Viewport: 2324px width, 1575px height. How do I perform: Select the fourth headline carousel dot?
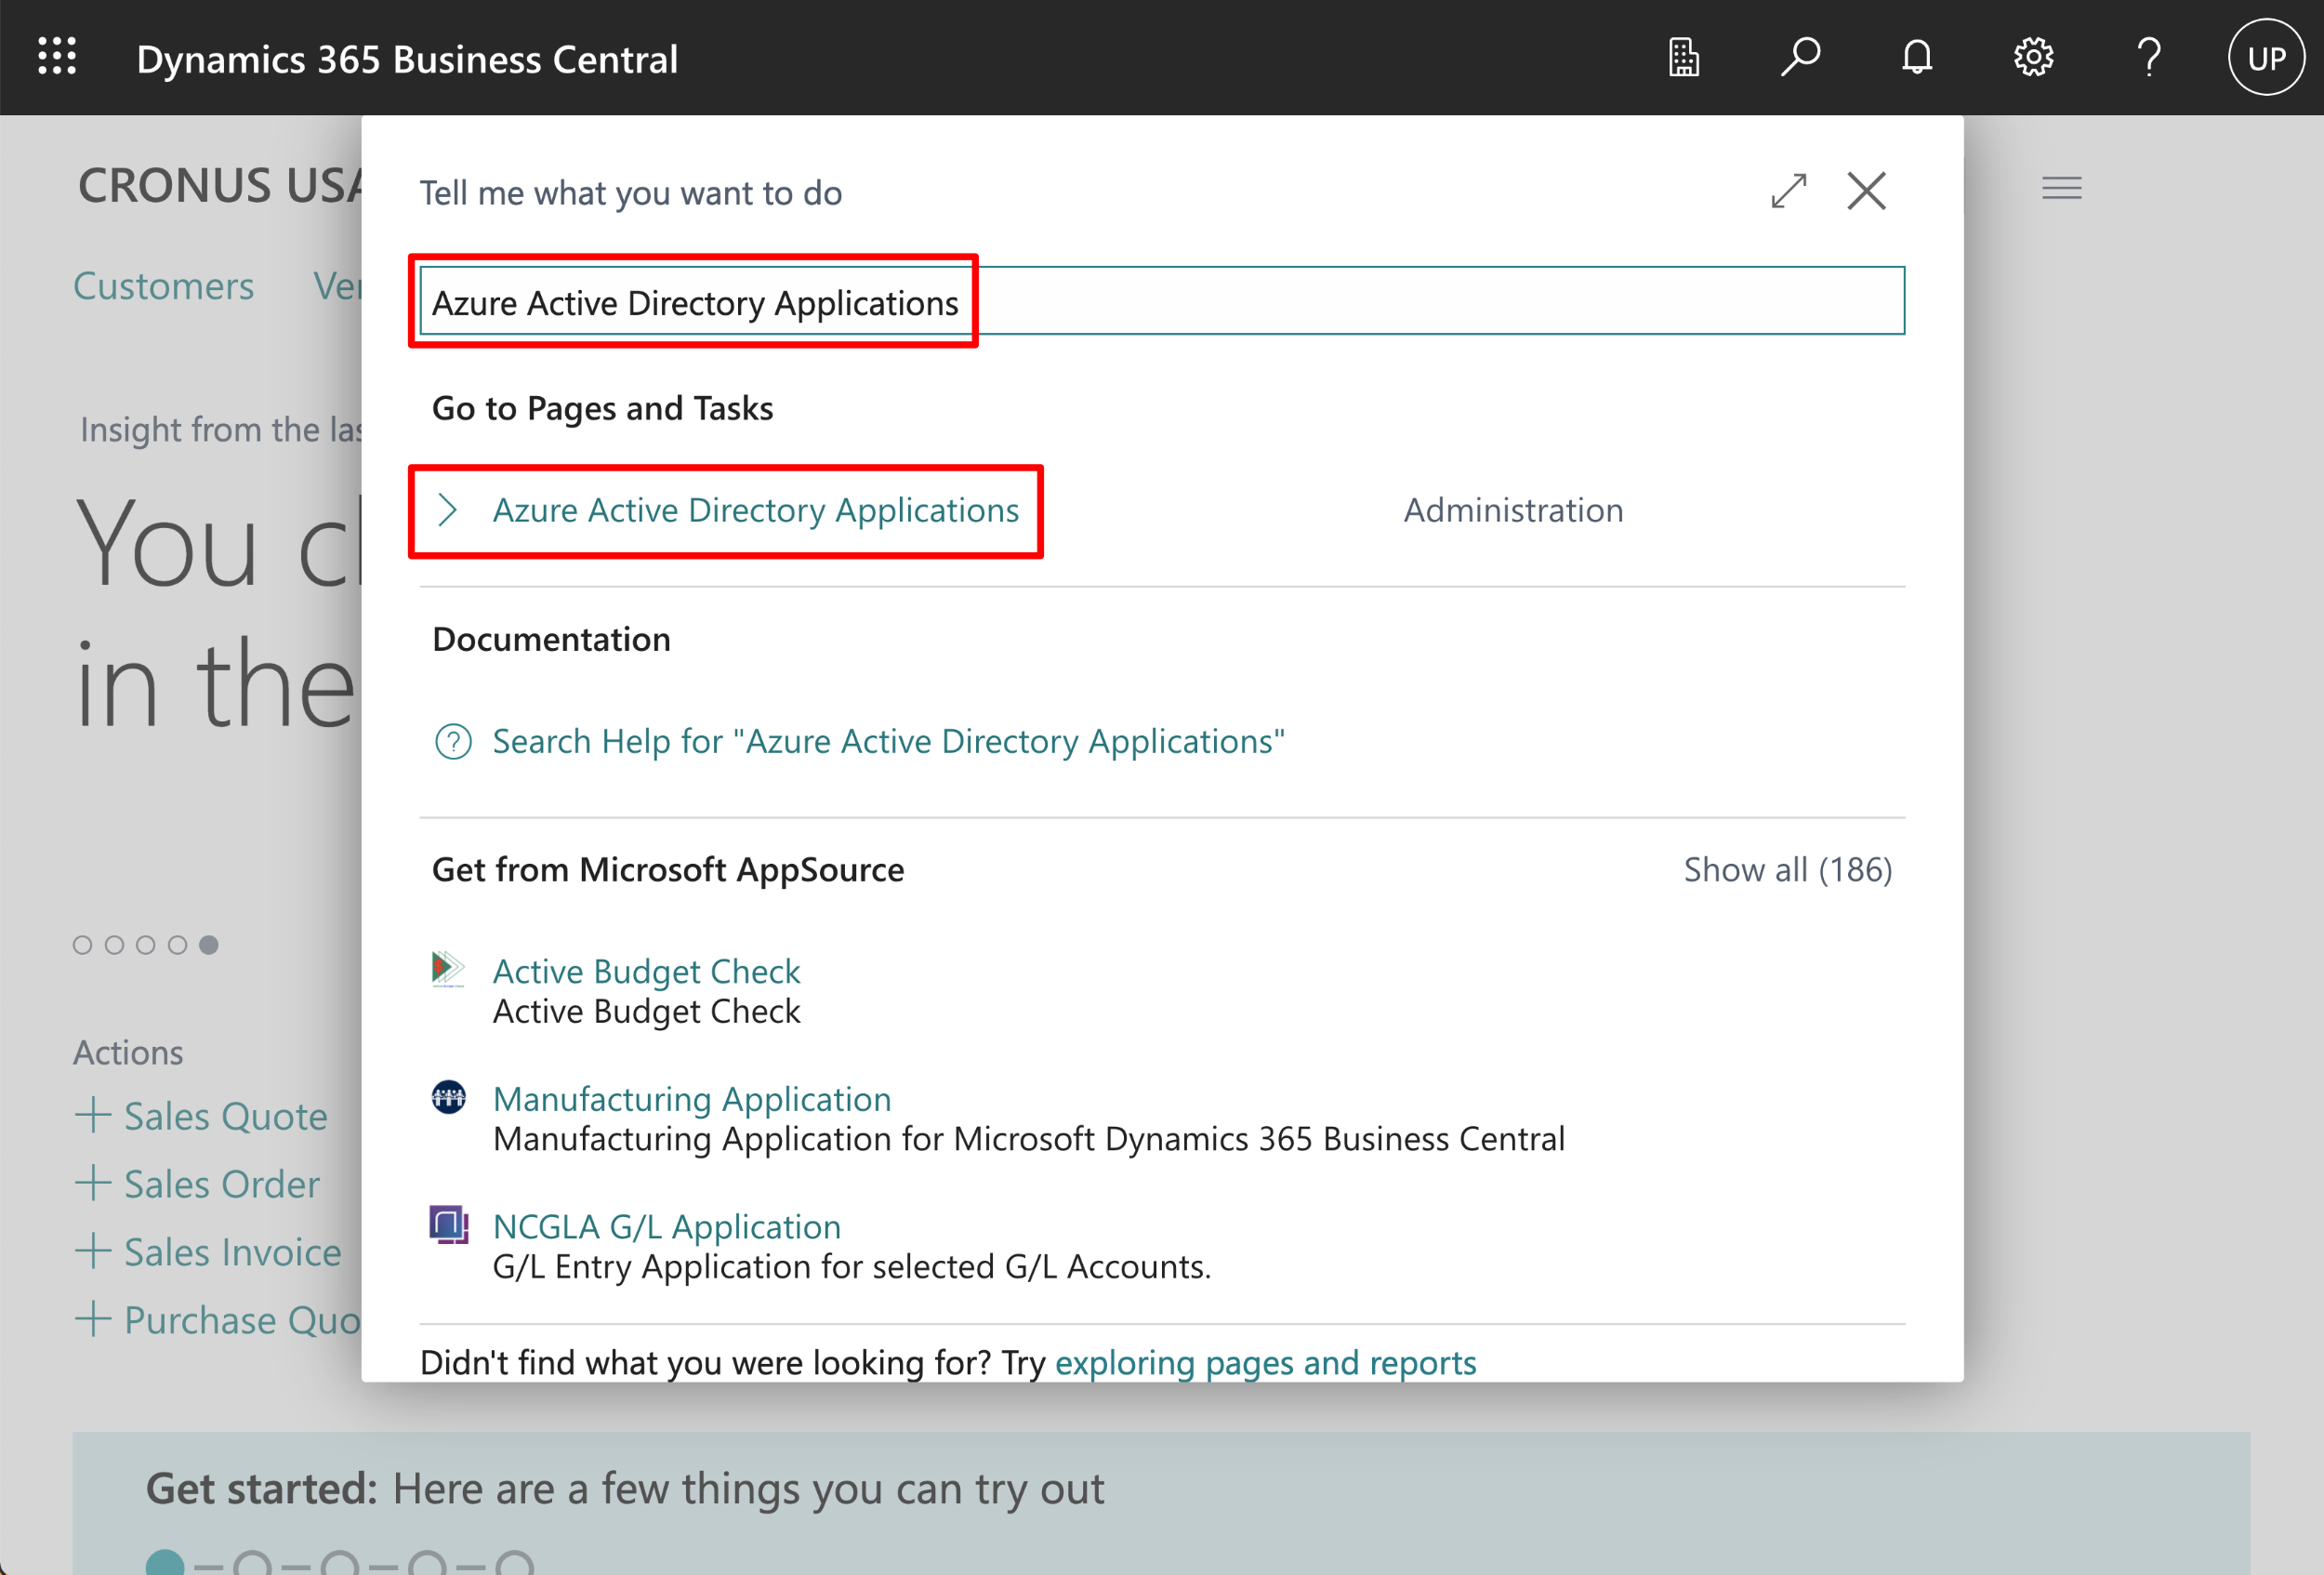point(177,945)
